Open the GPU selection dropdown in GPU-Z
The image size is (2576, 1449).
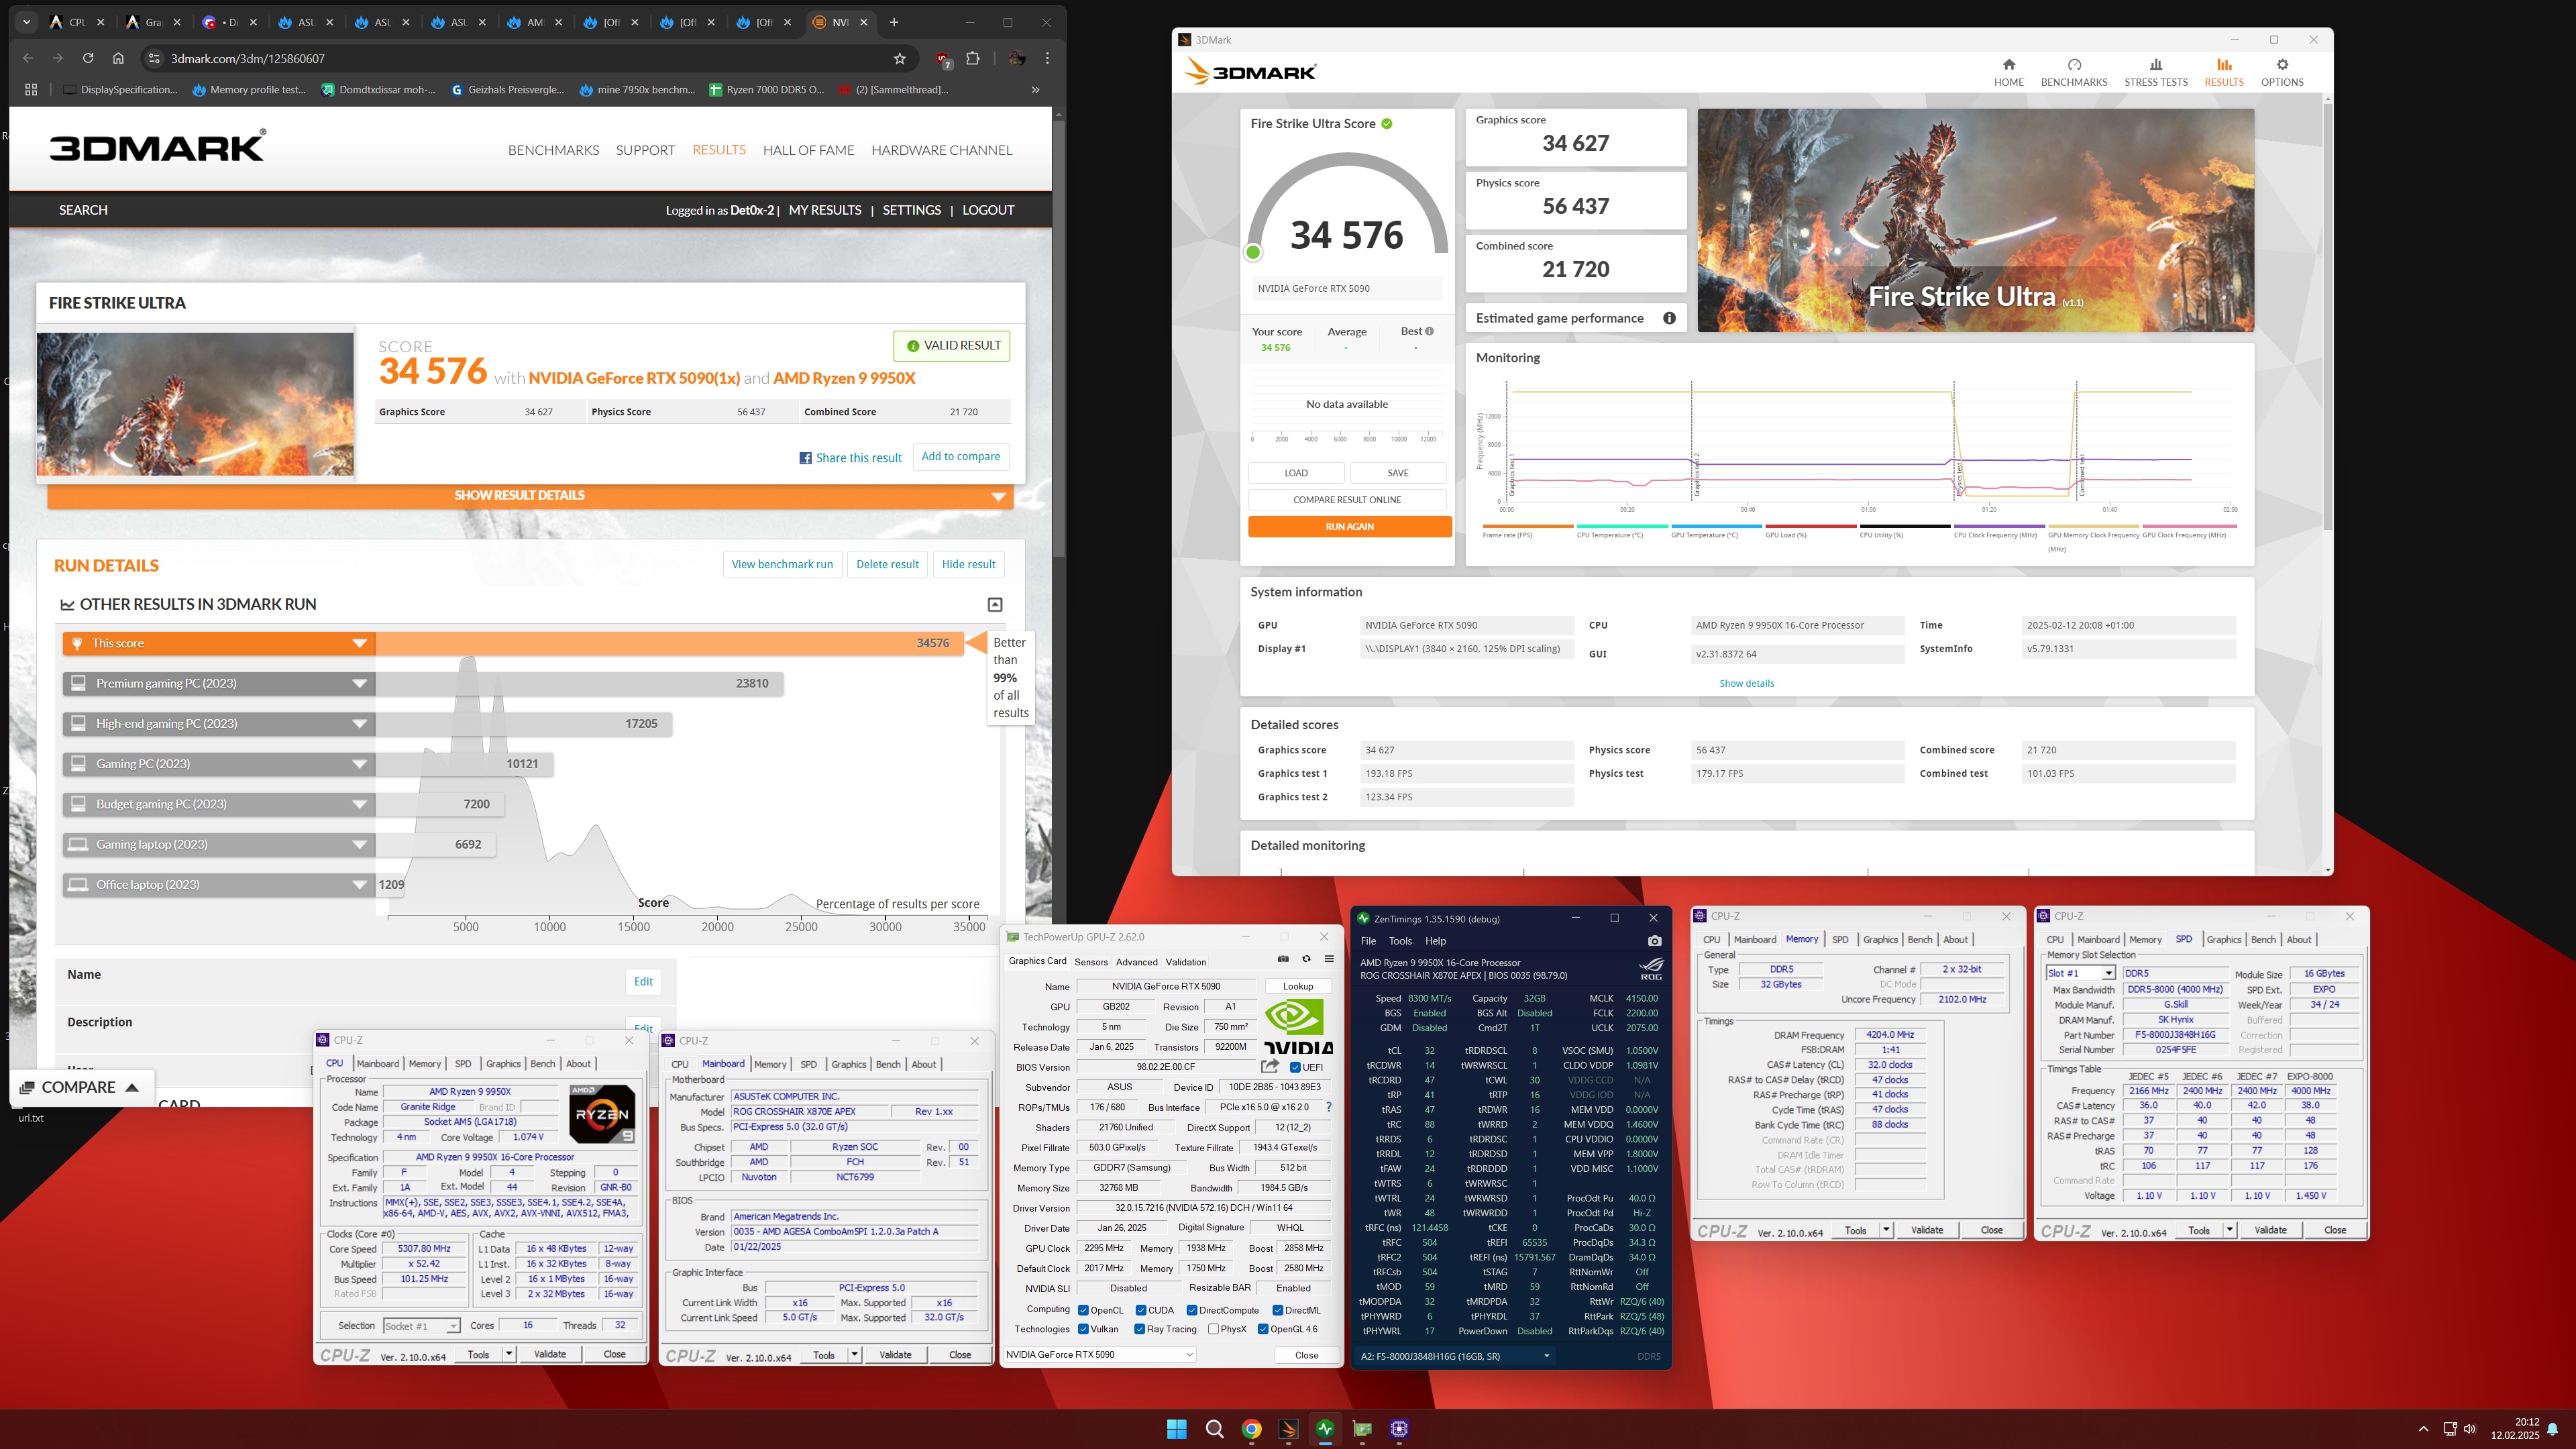pyautogui.click(x=1100, y=1354)
